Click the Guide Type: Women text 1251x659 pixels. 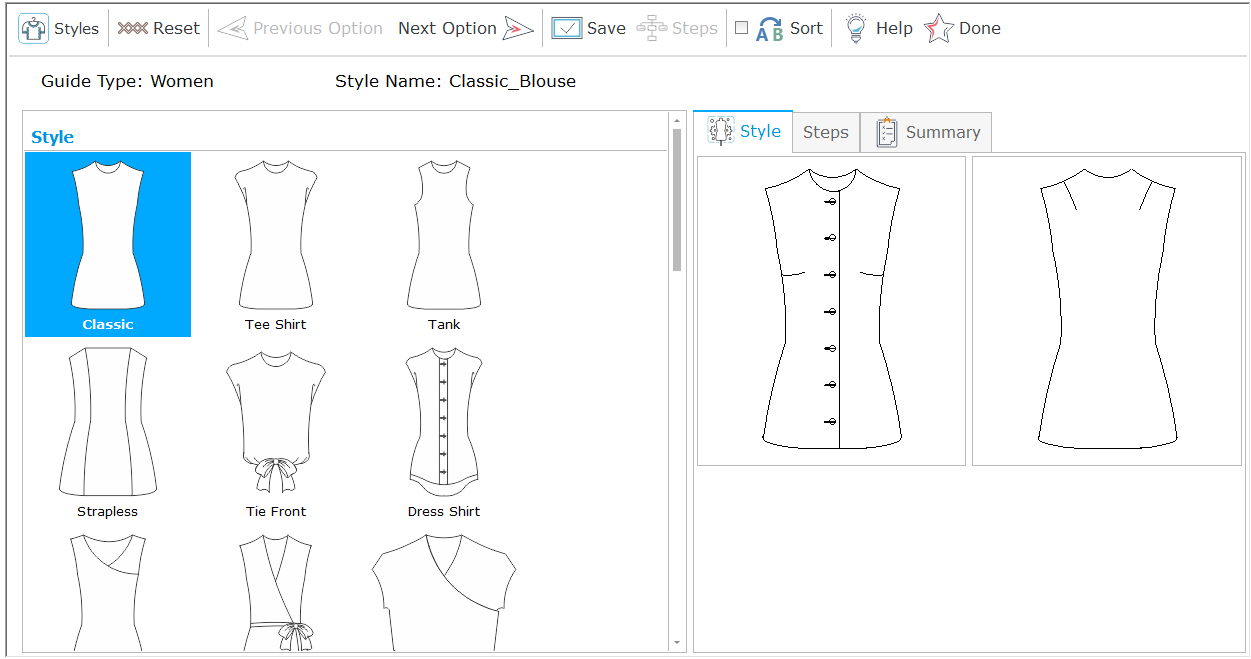pyautogui.click(x=127, y=81)
